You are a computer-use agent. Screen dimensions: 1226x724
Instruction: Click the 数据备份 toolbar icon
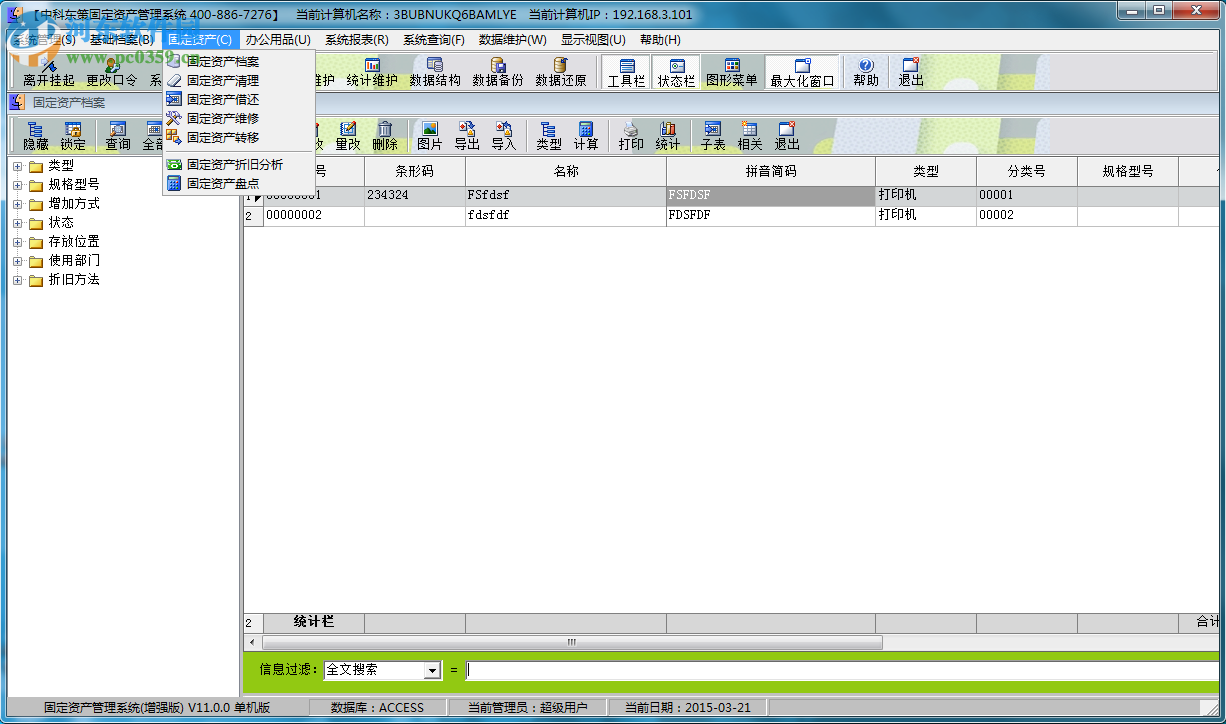click(498, 72)
